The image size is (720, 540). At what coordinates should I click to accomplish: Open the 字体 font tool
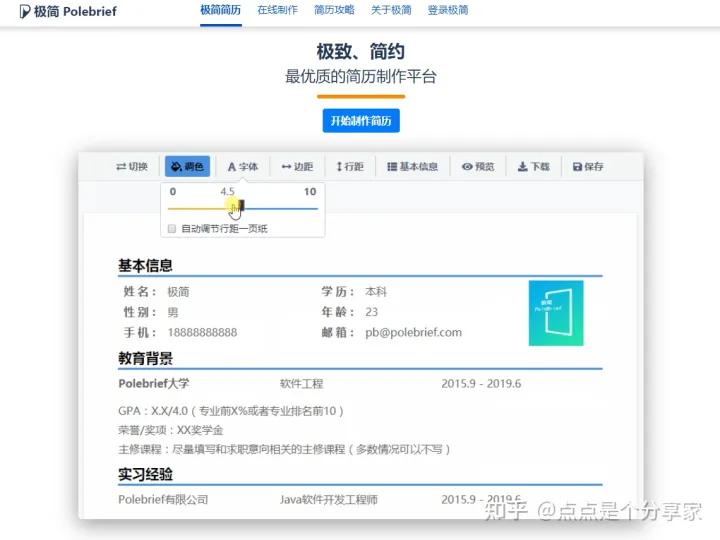(243, 166)
